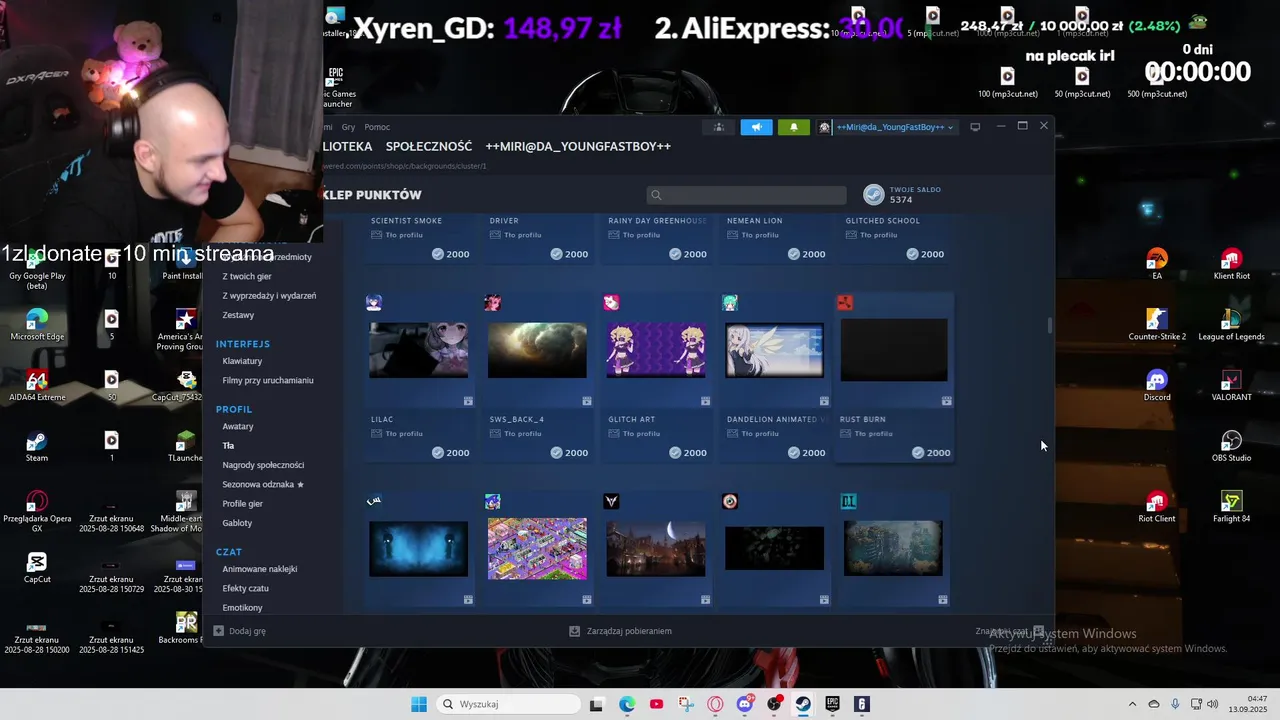The height and width of the screenshot is (720, 1280).
Task: Click the game icon above Dandelion Animated
Action: point(730,302)
